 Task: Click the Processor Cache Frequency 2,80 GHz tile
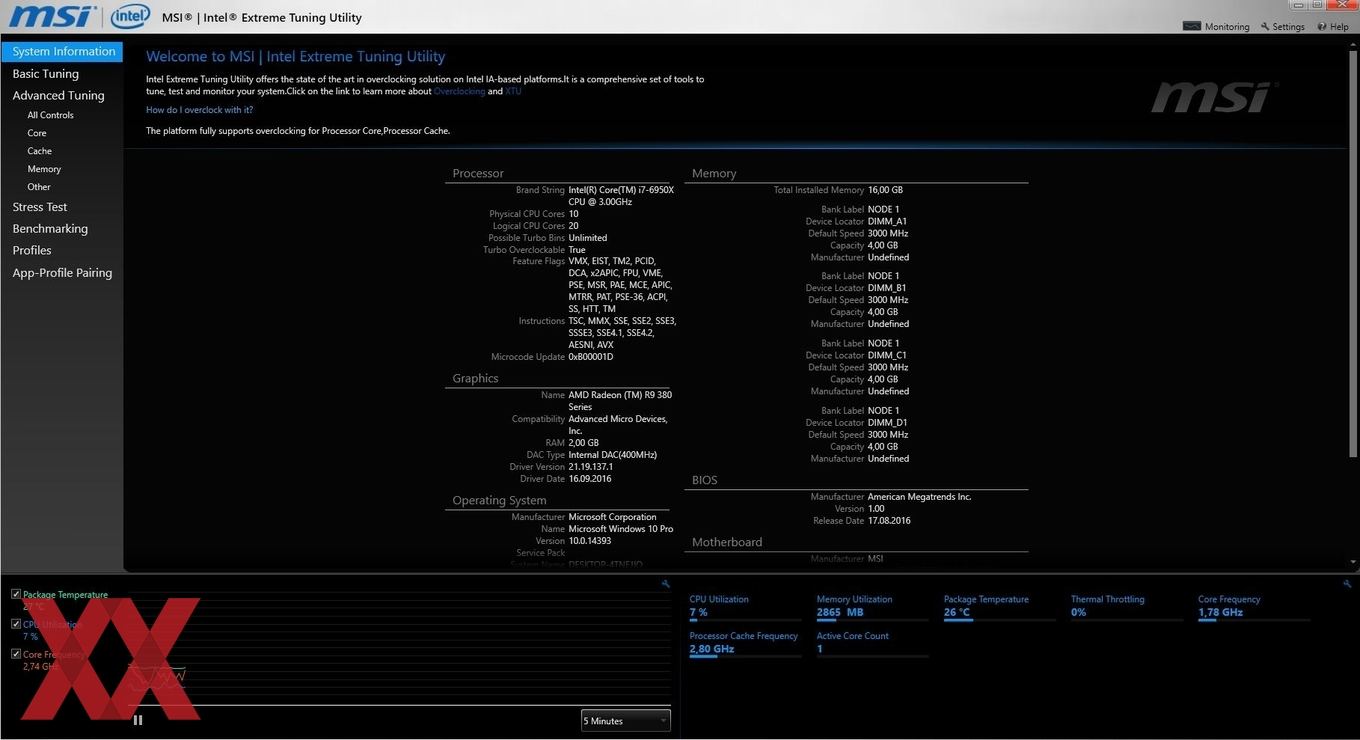coord(745,644)
